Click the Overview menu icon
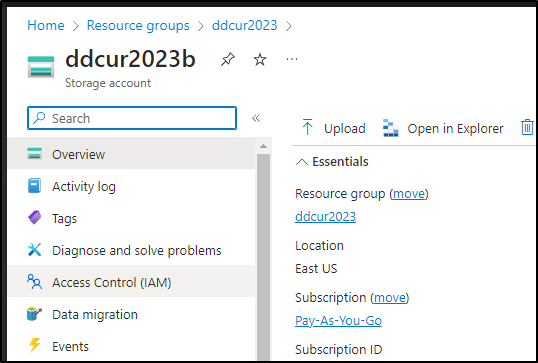Image resolution: width=538 pixels, height=363 pixels. tap(34, 154)
